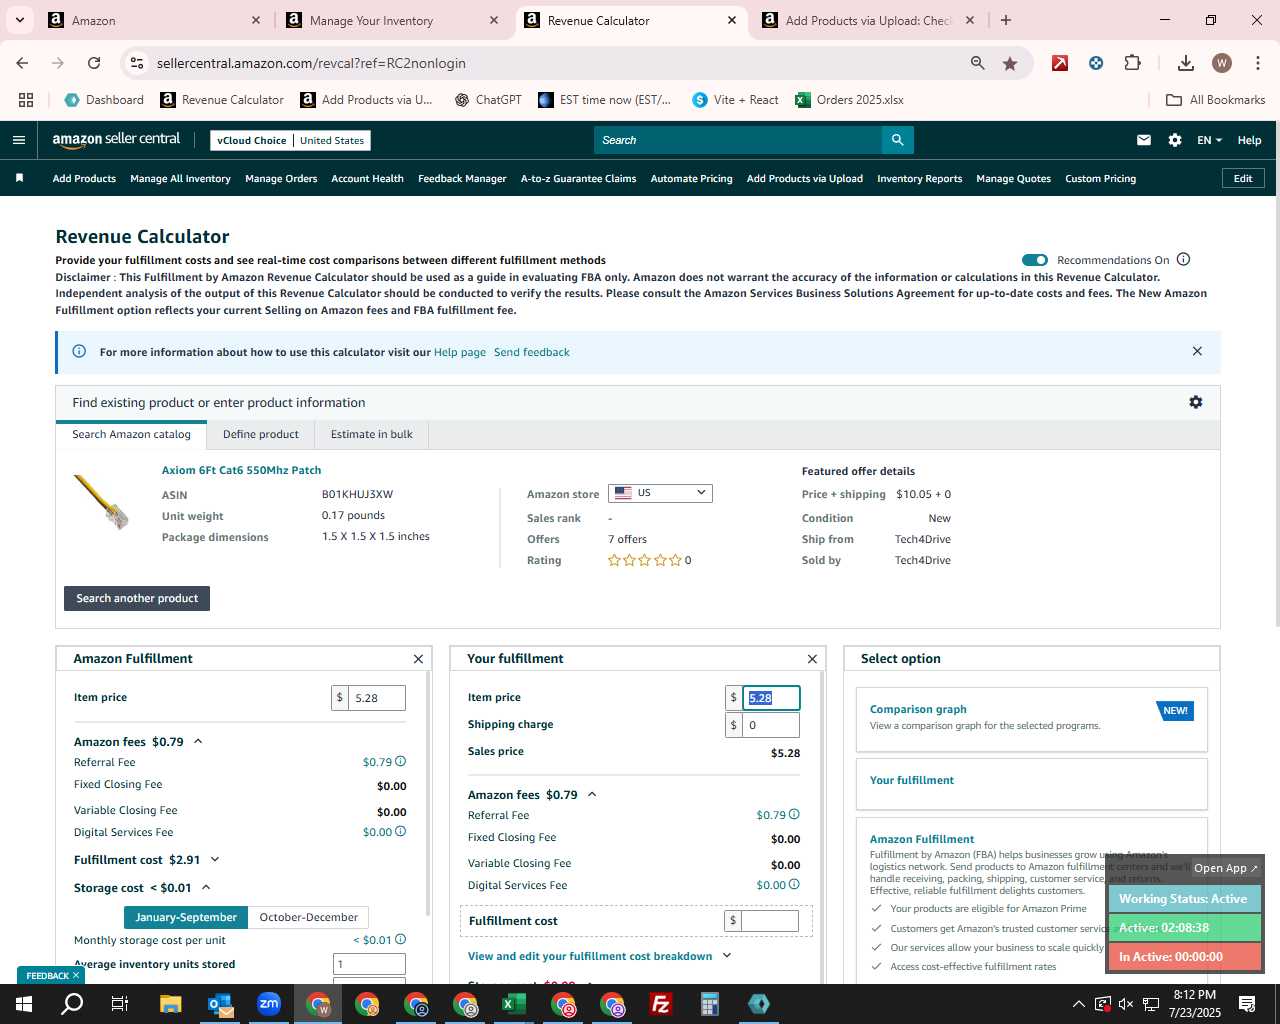Collapse Amazon fees in Your fulfillment panel
The image size is (1280, 1024).
point(592,794)
